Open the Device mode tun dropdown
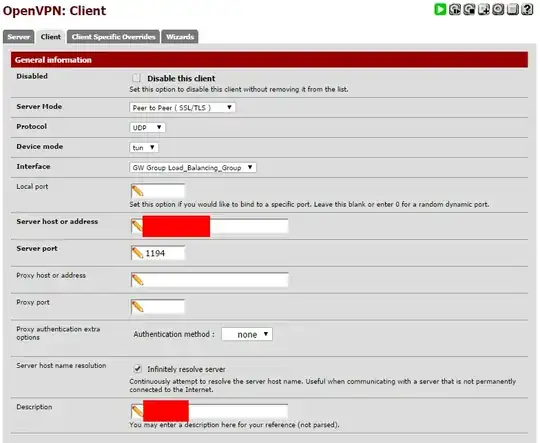The width and height of the screenshot is (540, 443). click(144, 147)
